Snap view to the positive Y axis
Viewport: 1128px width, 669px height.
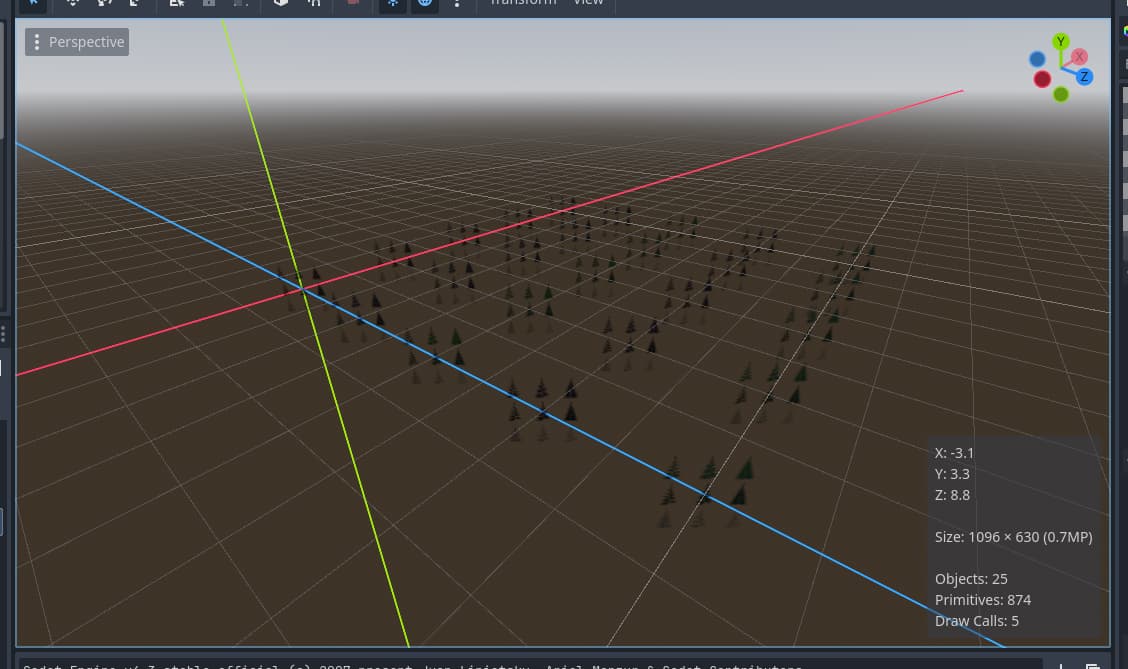tap(1060, 41)
